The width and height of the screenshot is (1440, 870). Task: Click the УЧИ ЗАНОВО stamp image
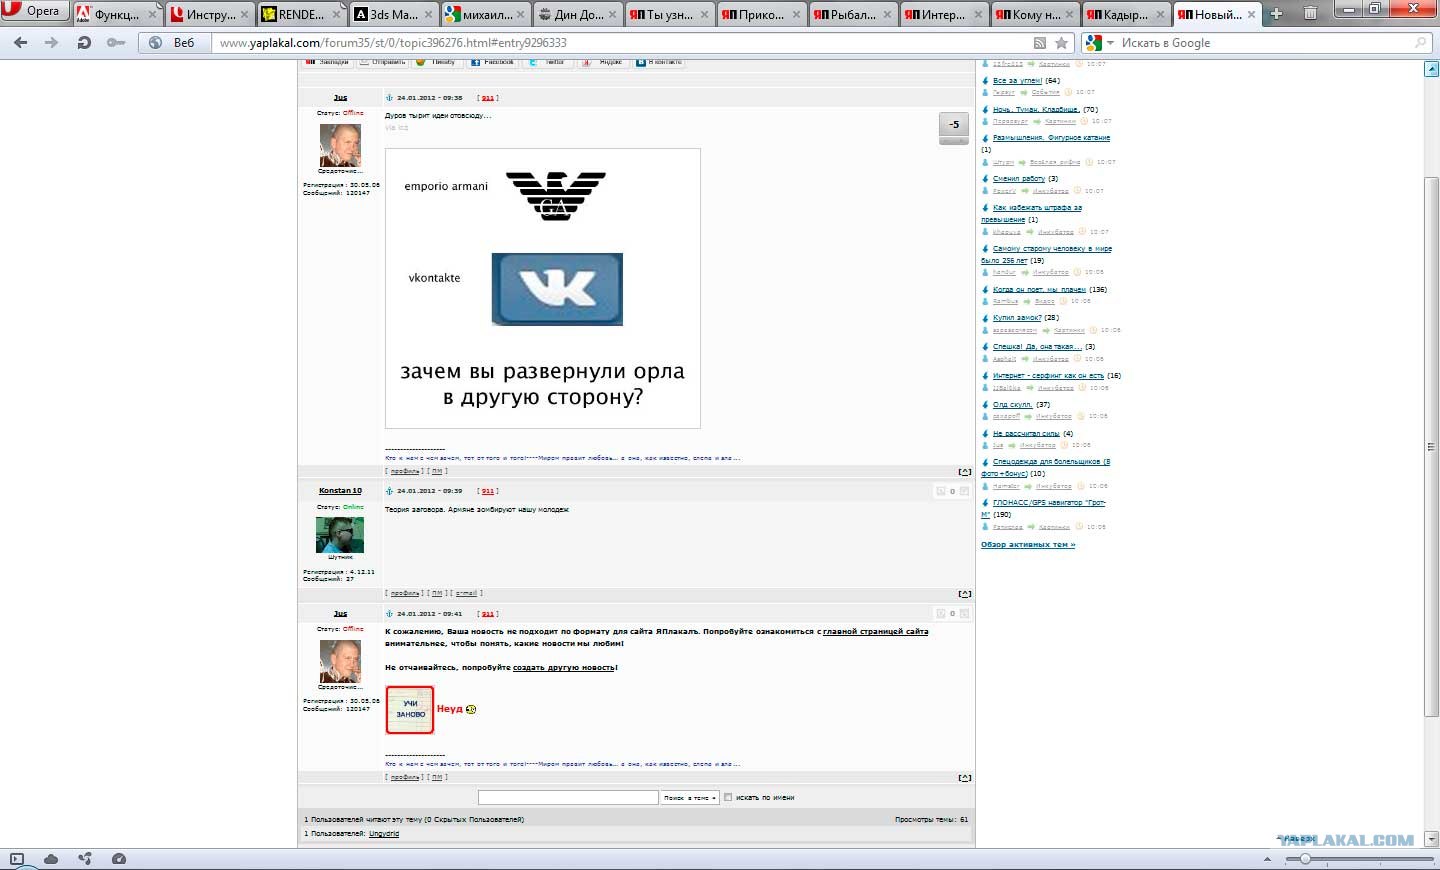[x=410, y=710]
